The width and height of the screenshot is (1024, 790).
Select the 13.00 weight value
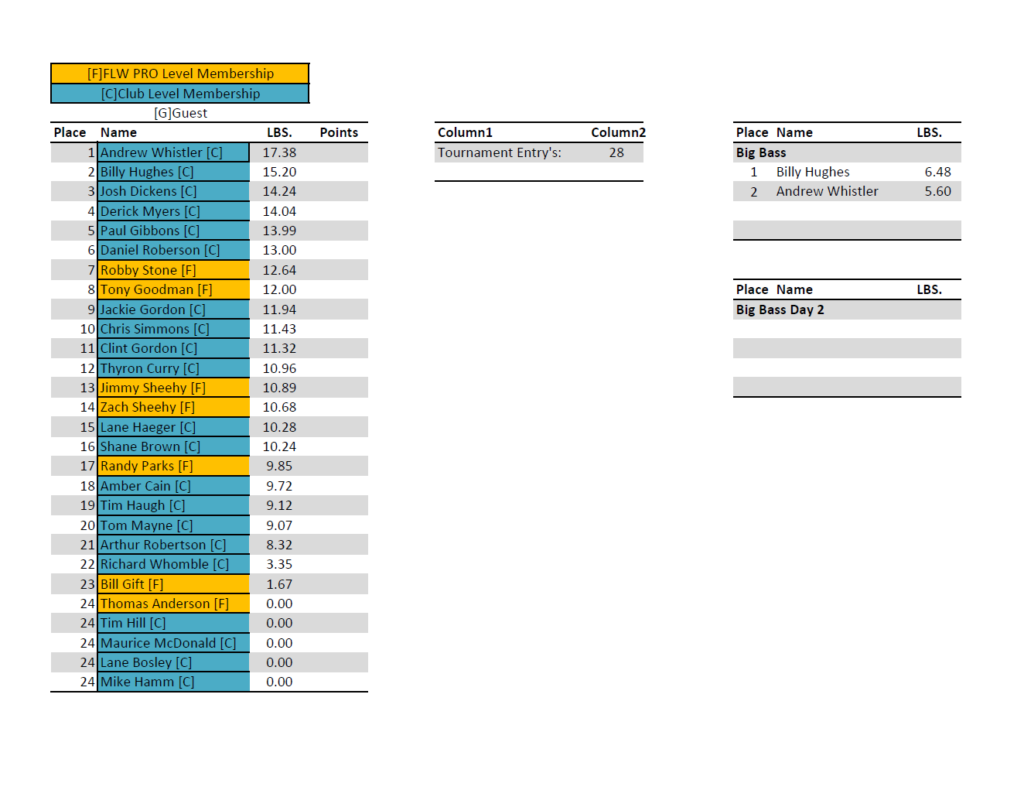pos(279,250)
